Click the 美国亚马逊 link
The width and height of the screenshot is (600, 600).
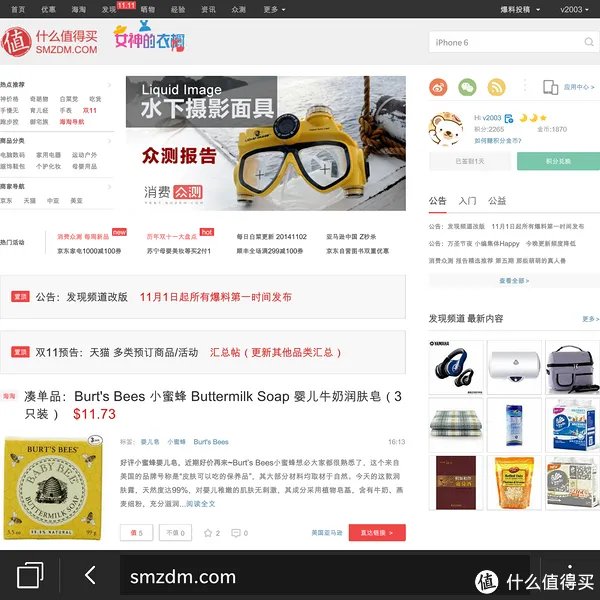pos(327,532)
